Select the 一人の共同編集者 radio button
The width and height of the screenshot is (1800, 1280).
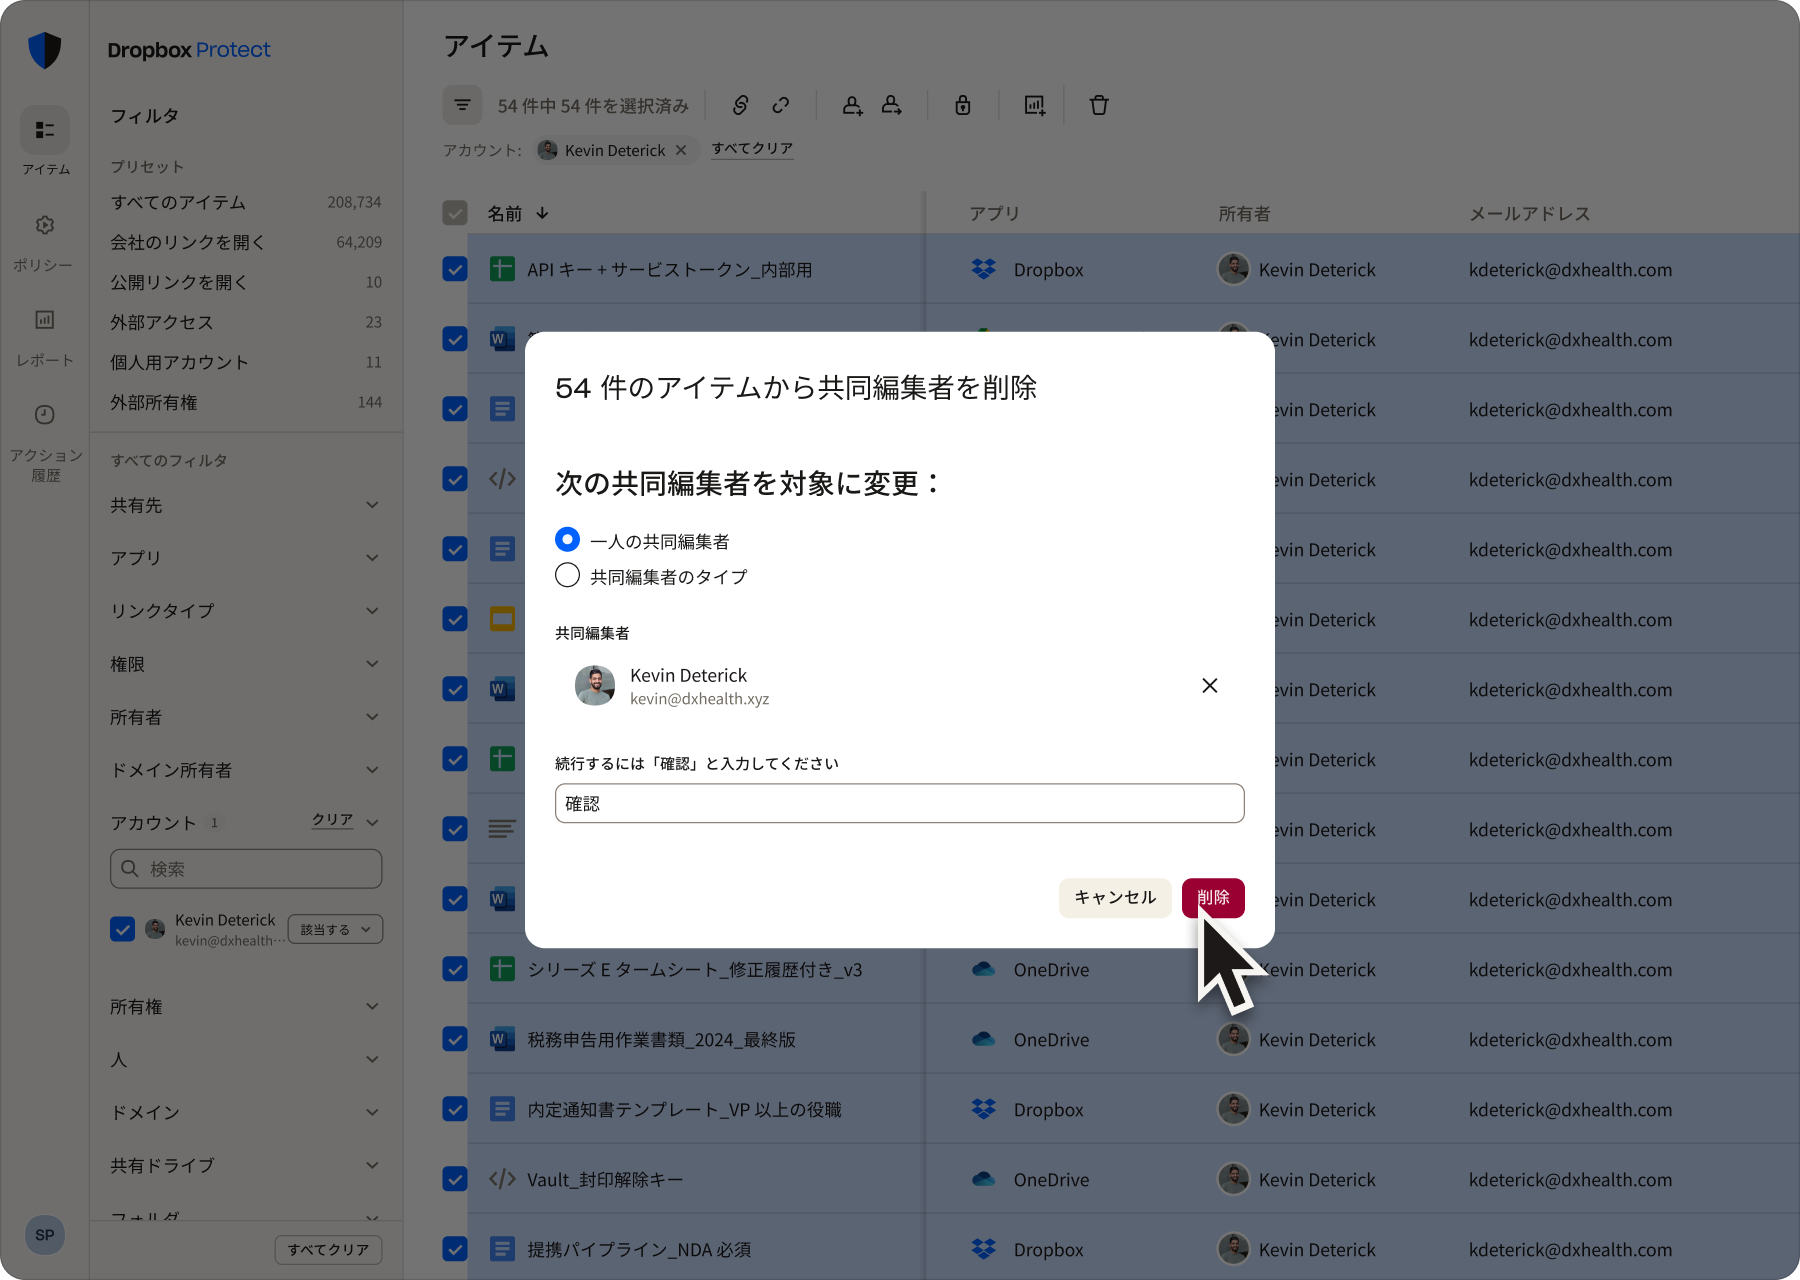click(567, 540)
